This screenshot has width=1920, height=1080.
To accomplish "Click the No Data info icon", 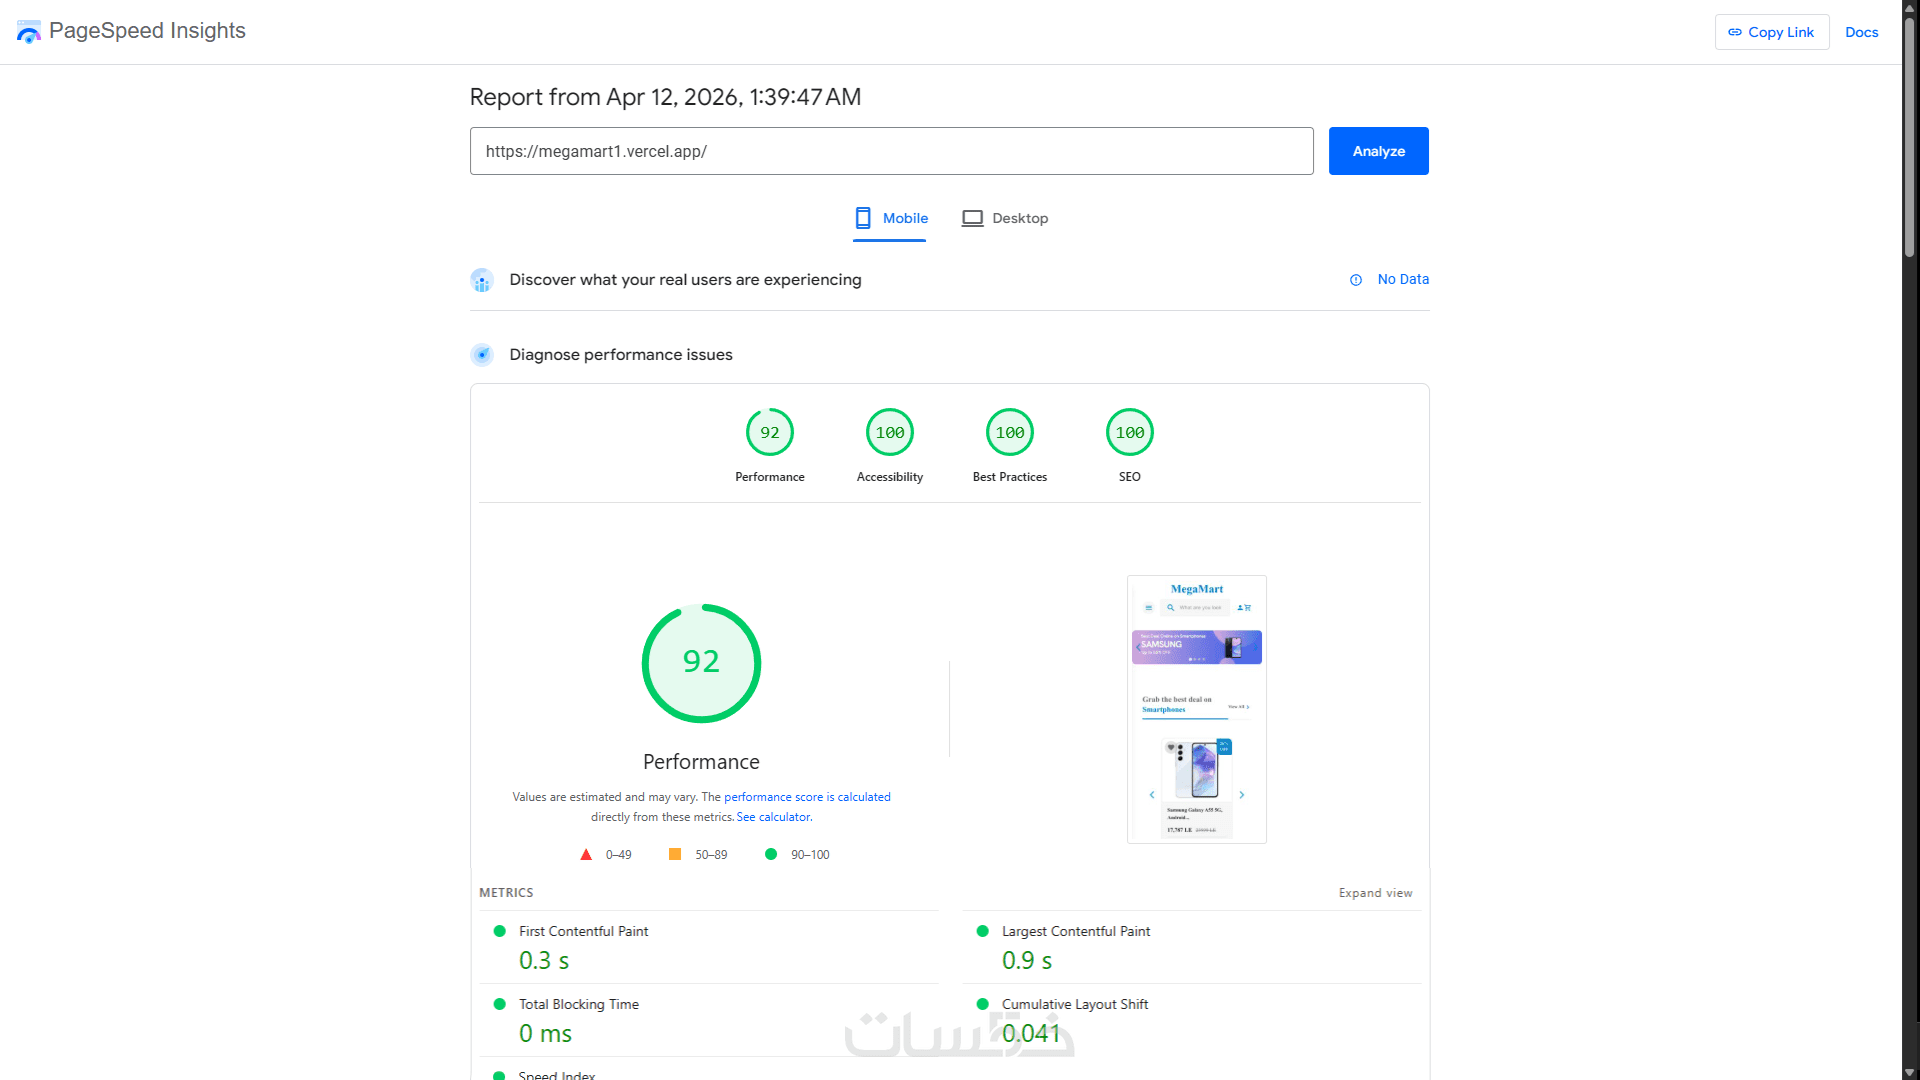I will [1356, 280].
